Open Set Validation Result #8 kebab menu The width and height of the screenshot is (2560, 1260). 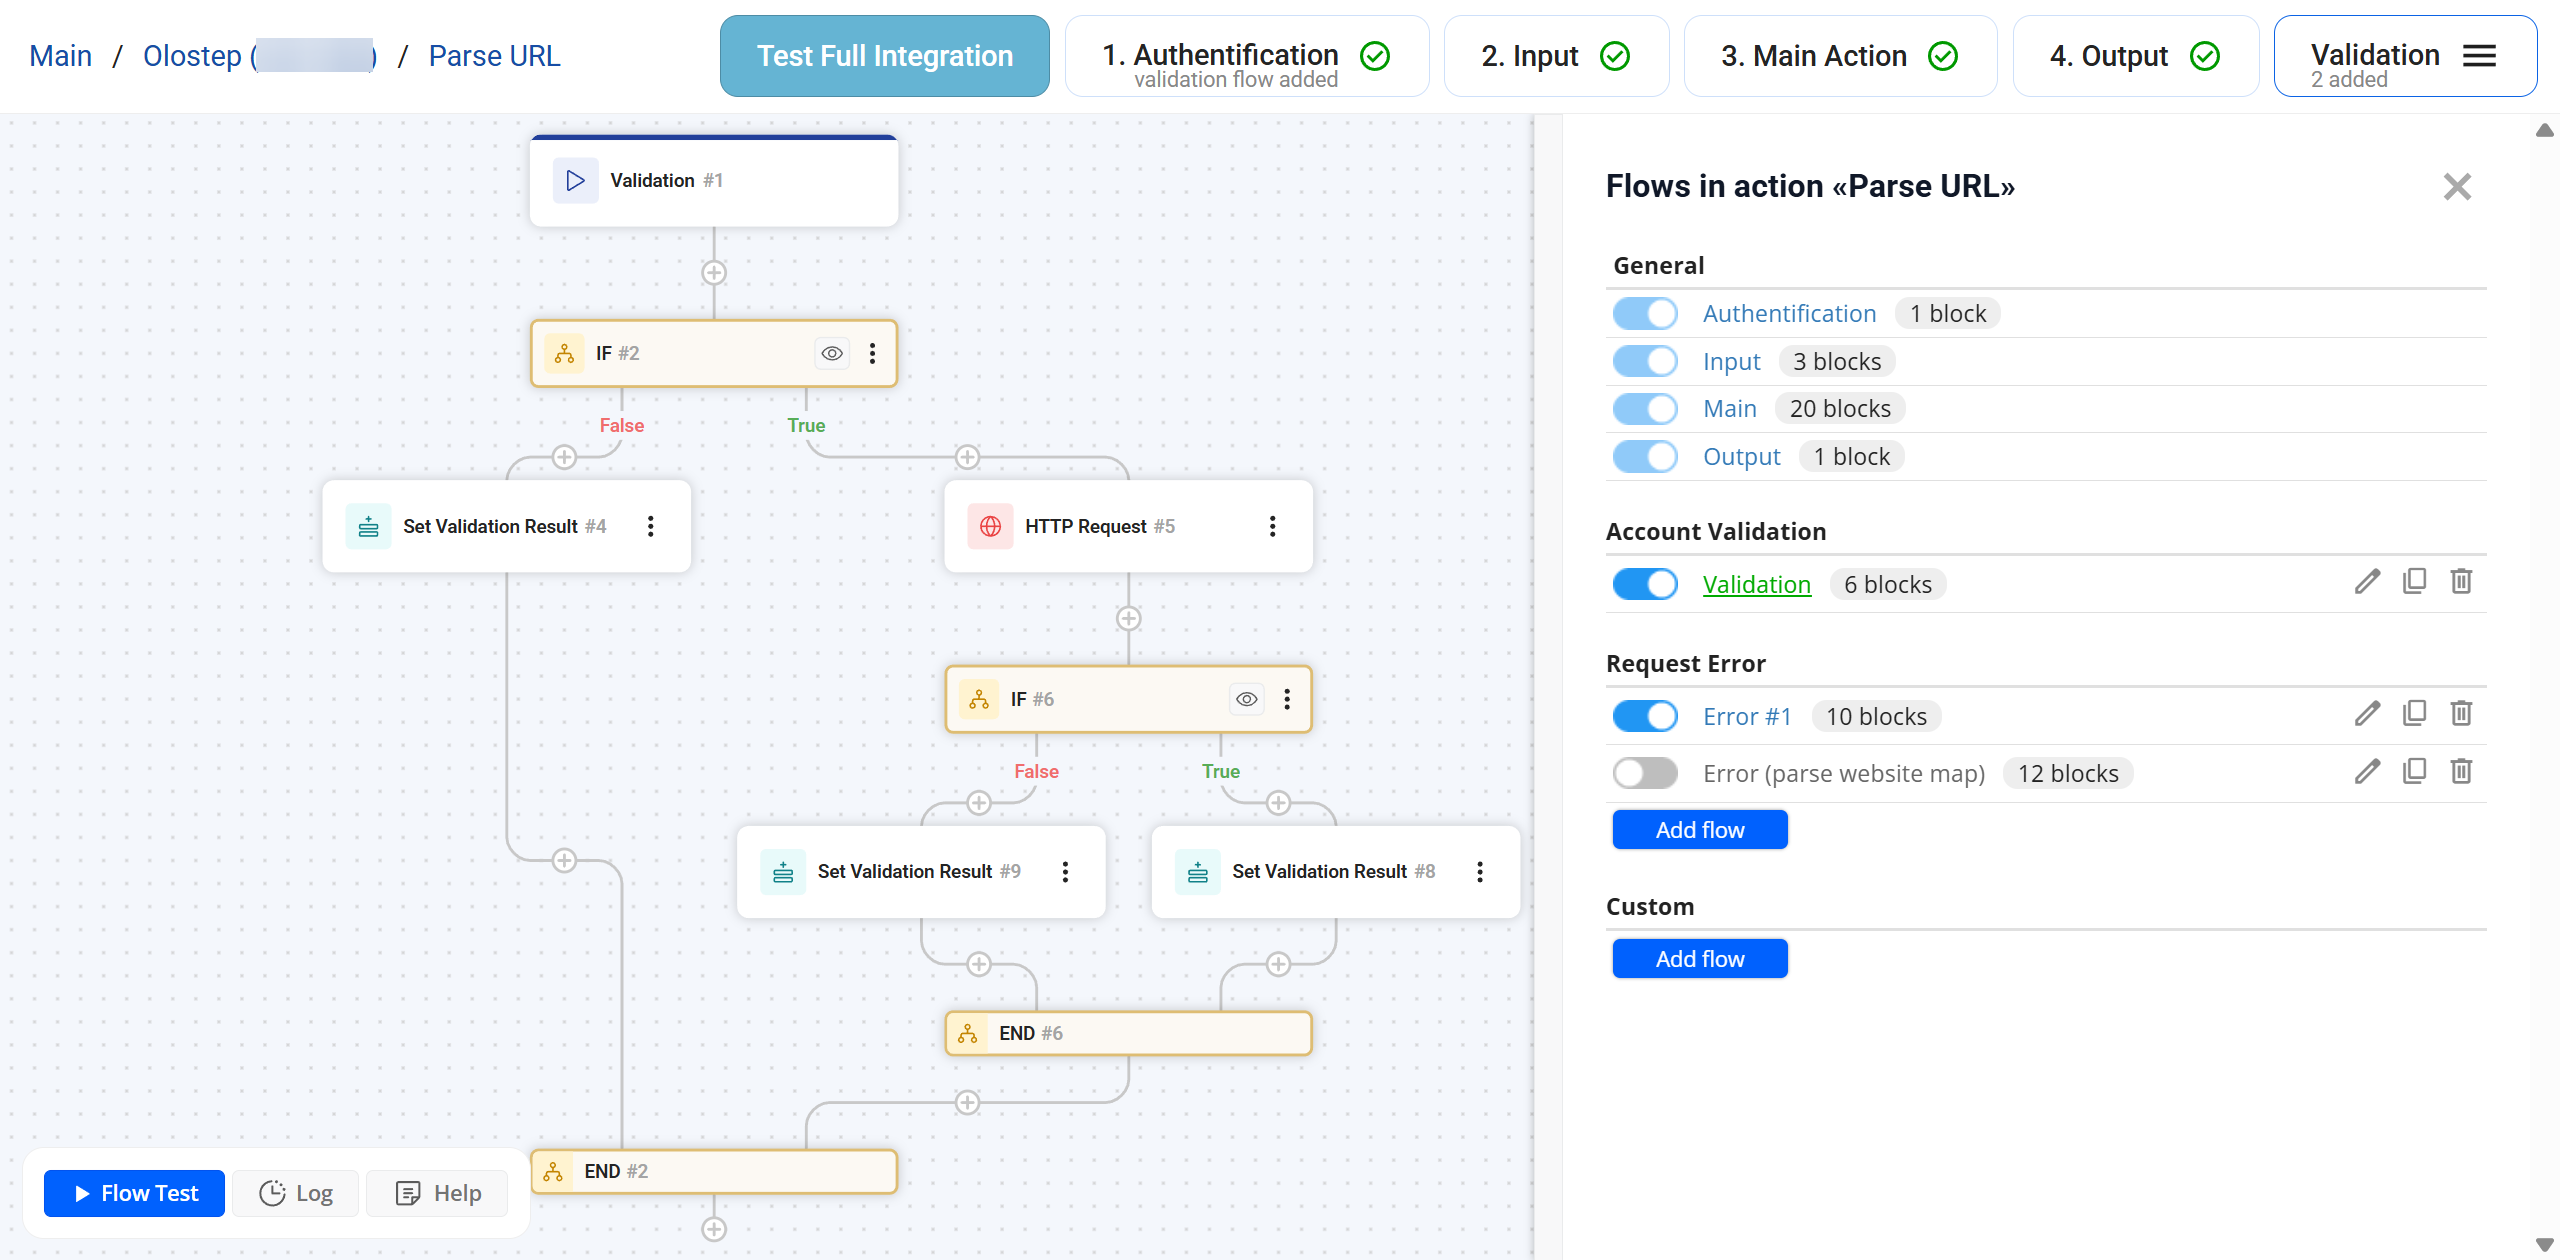point(1480,871)
